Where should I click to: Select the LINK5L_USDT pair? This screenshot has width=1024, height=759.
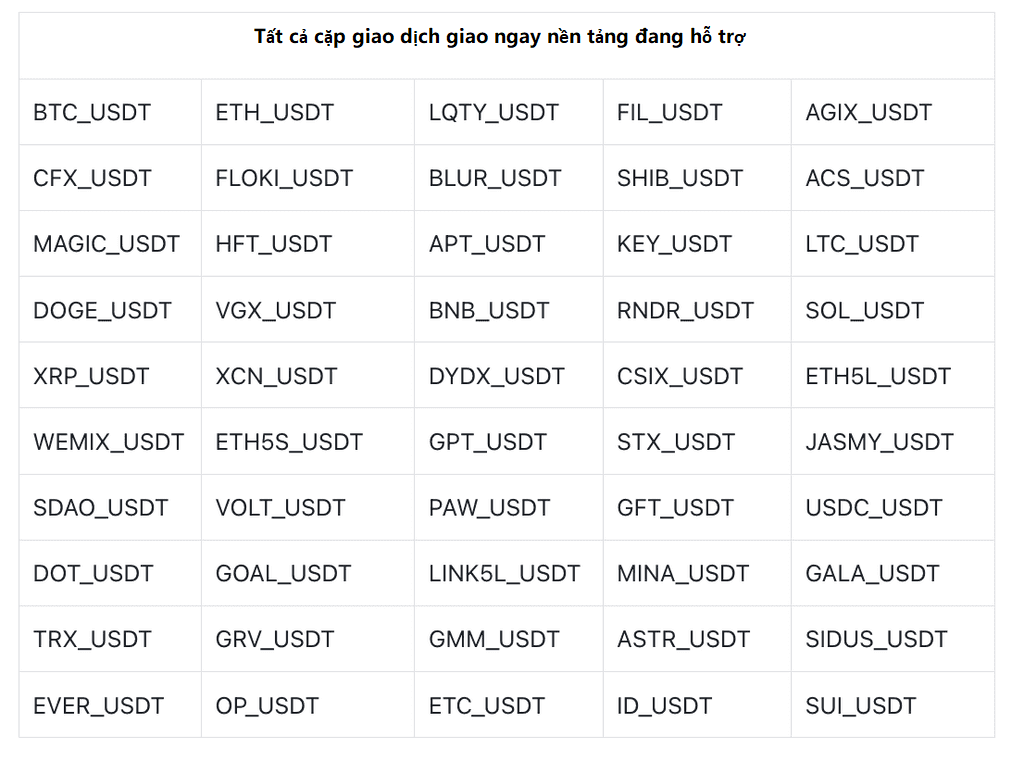point(509,573)
